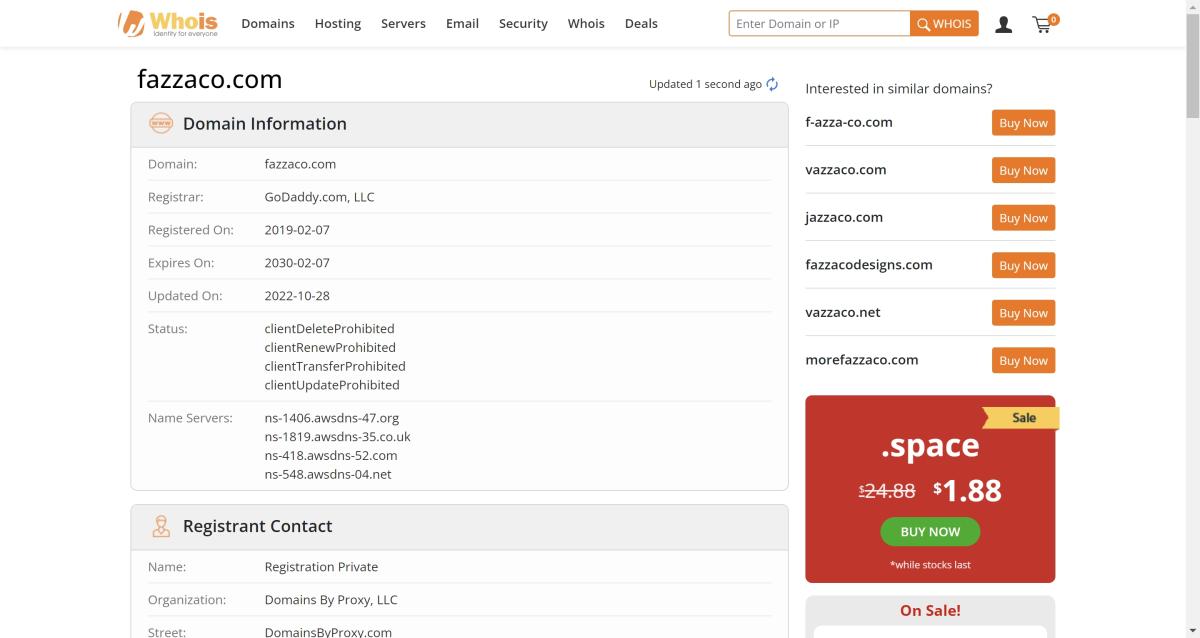This screenshot has width=1200, height=638.
Task: Buy Now for jazzaco.com
Action: pyautogui.click(x=1023, y=218)
